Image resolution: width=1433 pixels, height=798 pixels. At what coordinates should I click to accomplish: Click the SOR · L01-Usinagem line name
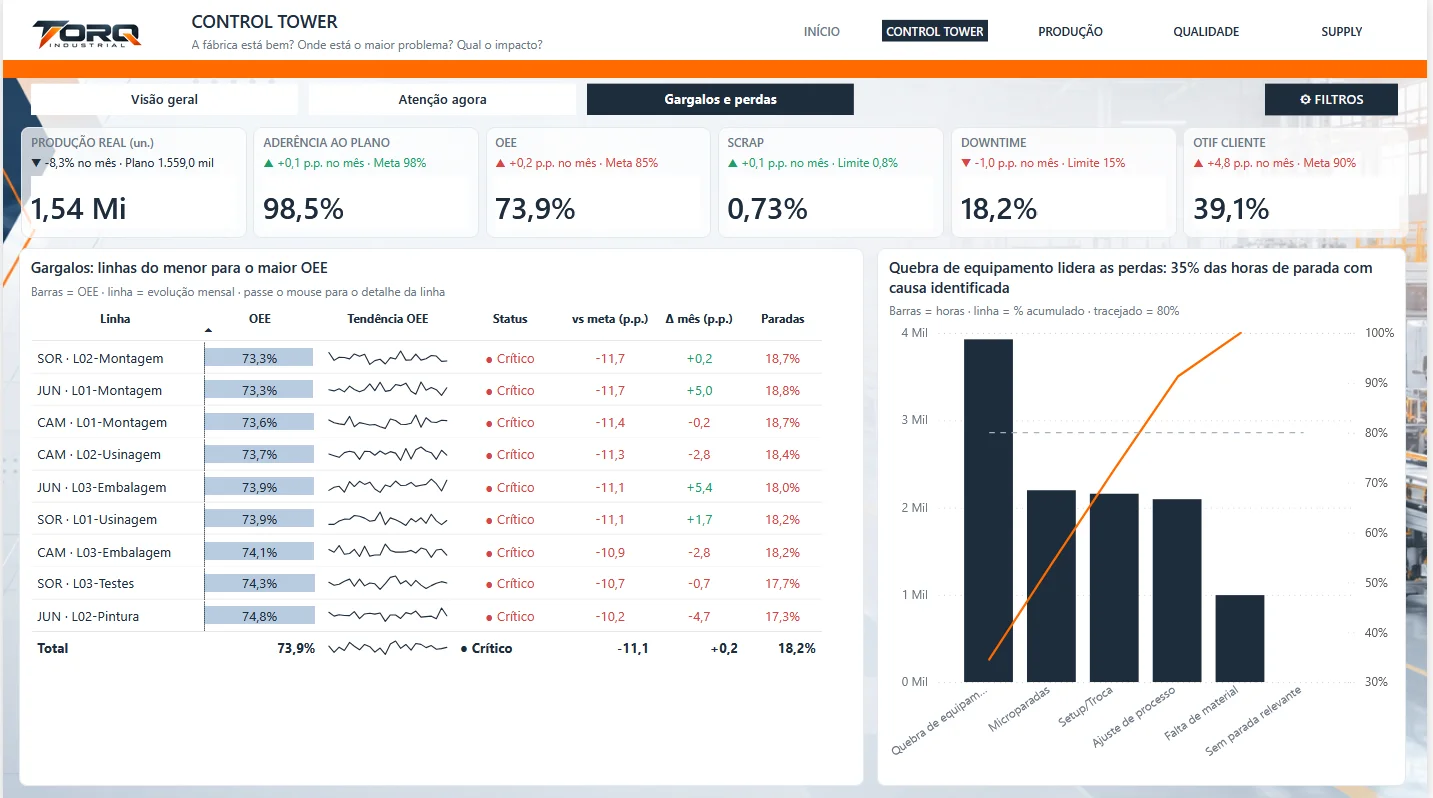click(x=97, y=519)
